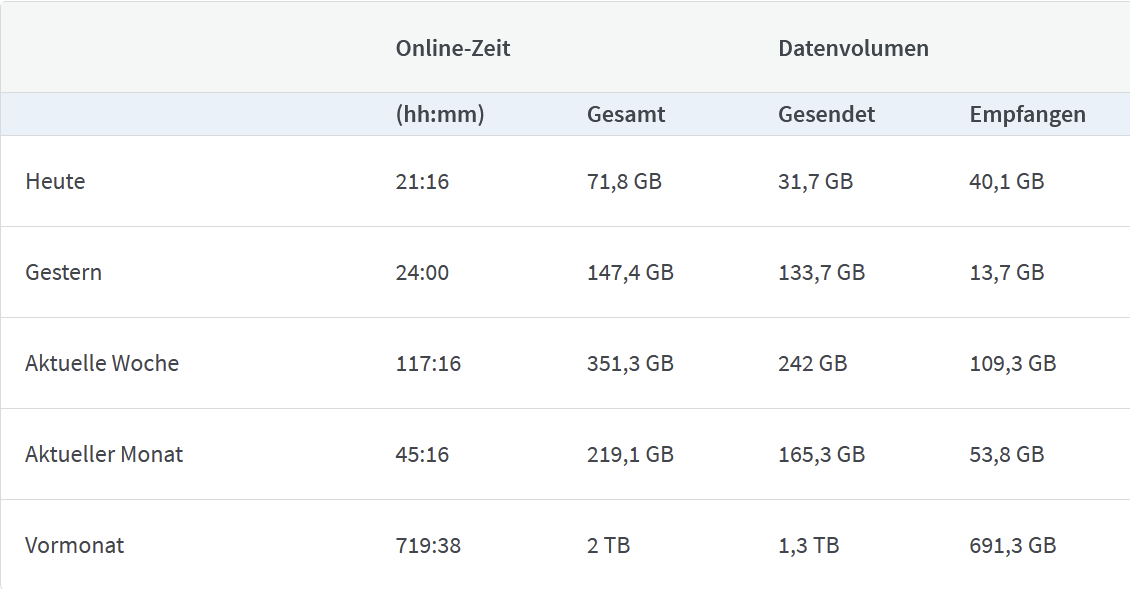Select the 2 TB total for Vormonat
1130x589 pixels.
(608, 545)
